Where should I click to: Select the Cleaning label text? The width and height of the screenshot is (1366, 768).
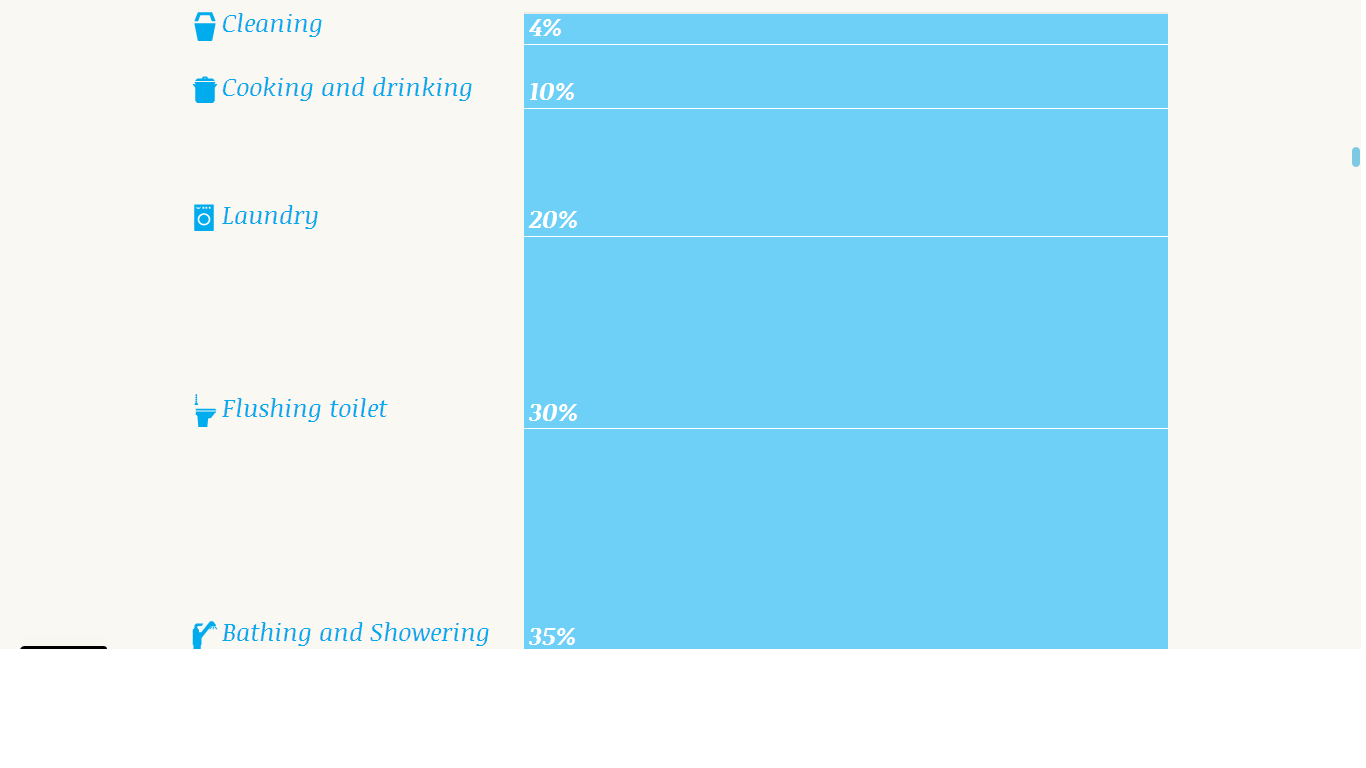[x=272, y=24]
